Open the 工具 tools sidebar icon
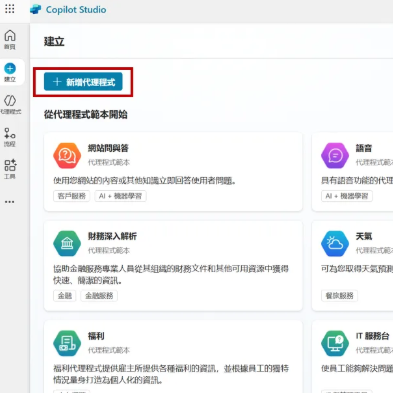Screen dimensions: 393x393 (10, 169)
